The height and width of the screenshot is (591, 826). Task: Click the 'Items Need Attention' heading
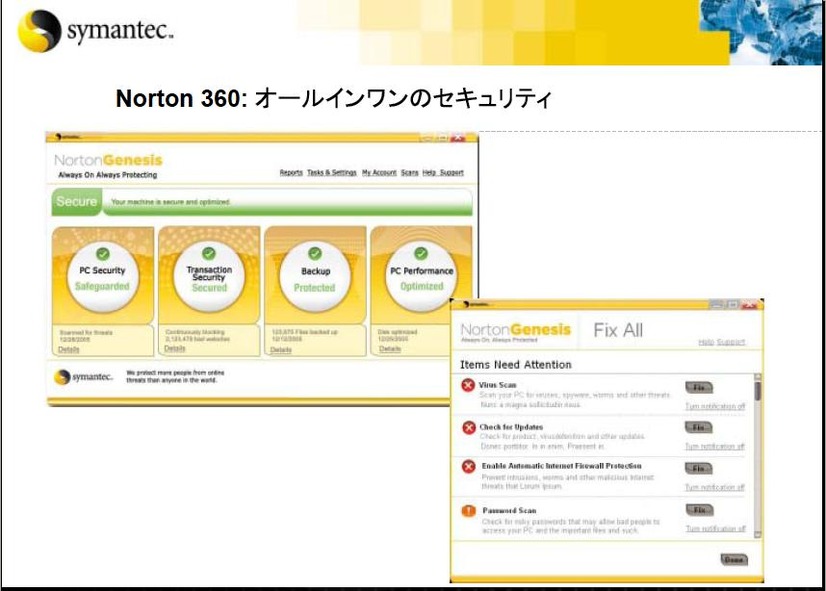(x=515, y=365)
